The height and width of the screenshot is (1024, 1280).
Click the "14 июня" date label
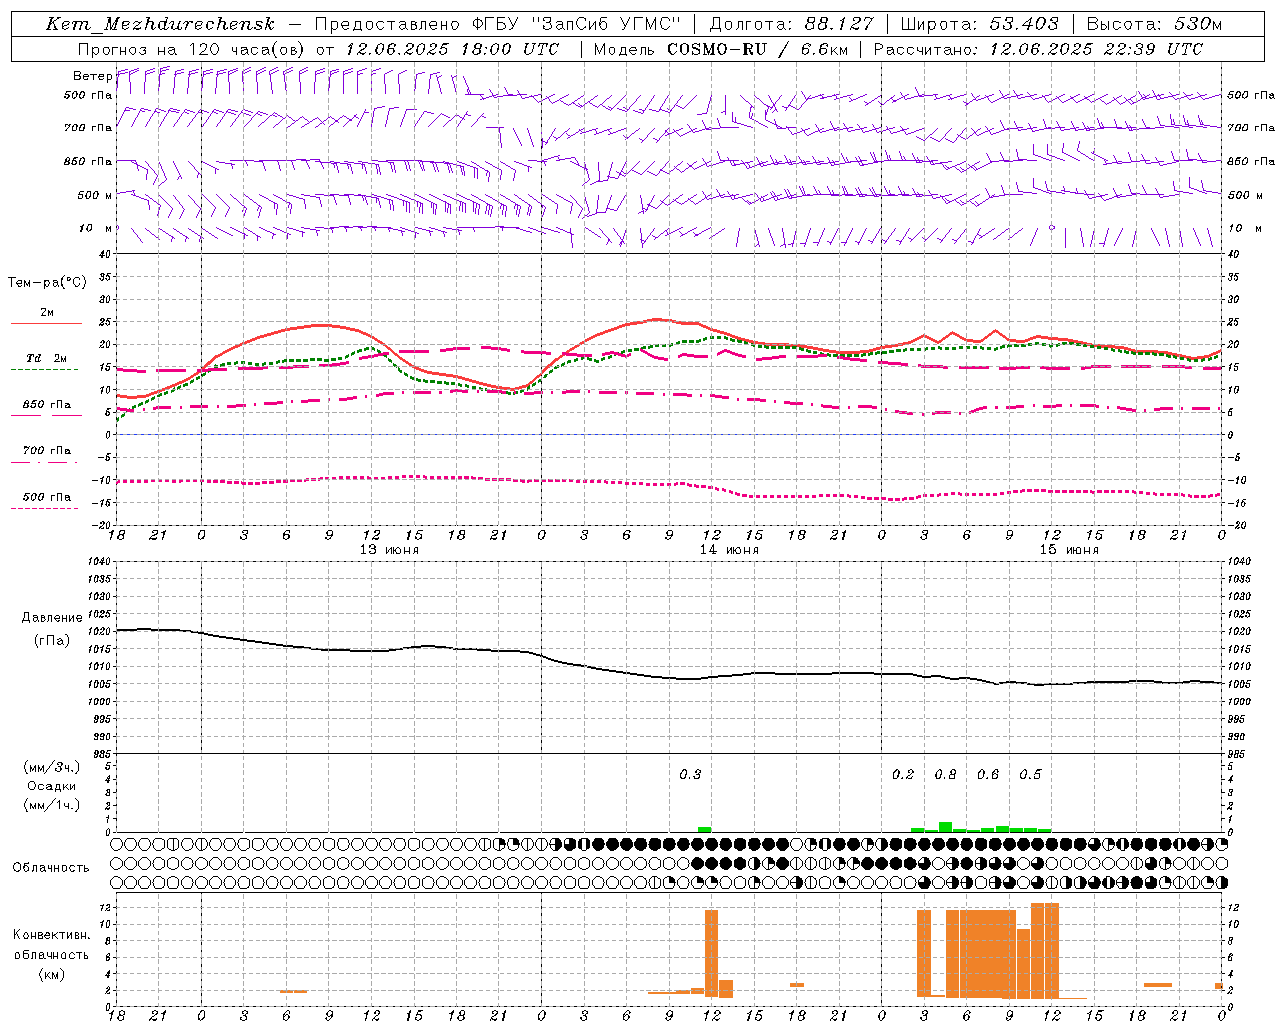729,550
